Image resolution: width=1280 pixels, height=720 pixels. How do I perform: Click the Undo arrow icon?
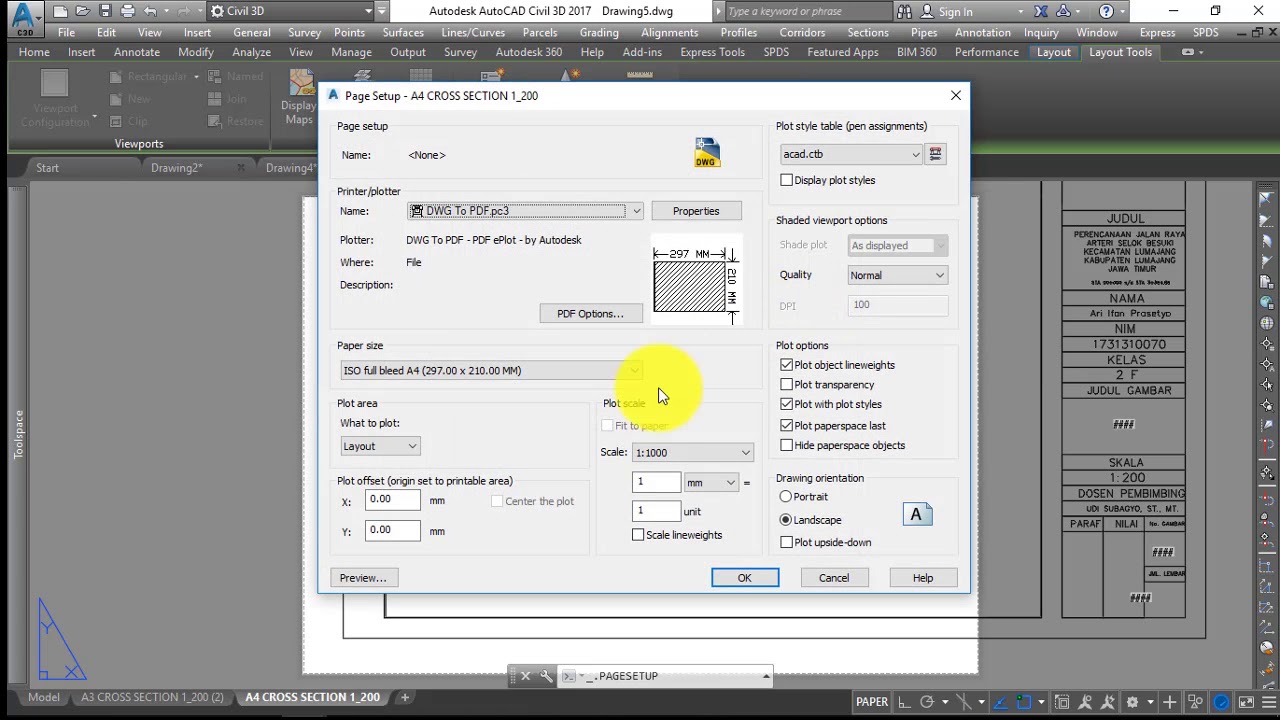coord(150,11)
